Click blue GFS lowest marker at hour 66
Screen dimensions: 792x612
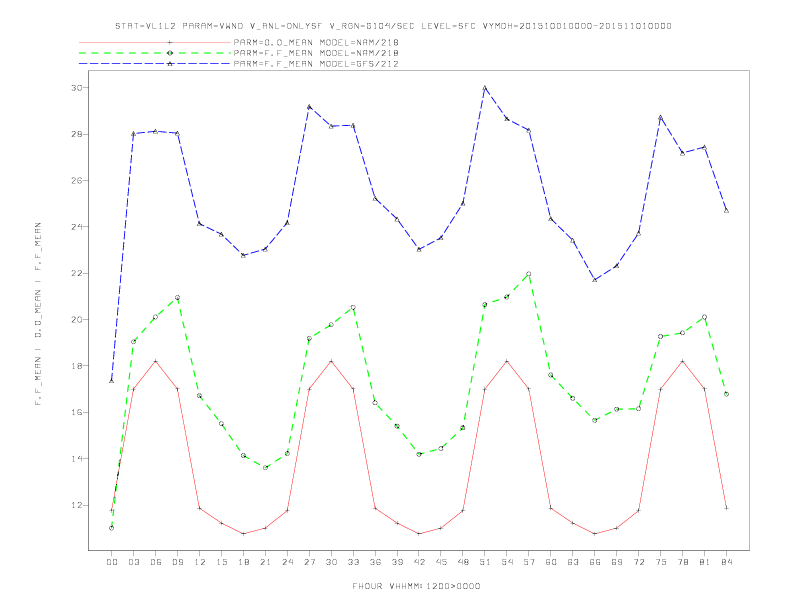coord(595,280)
